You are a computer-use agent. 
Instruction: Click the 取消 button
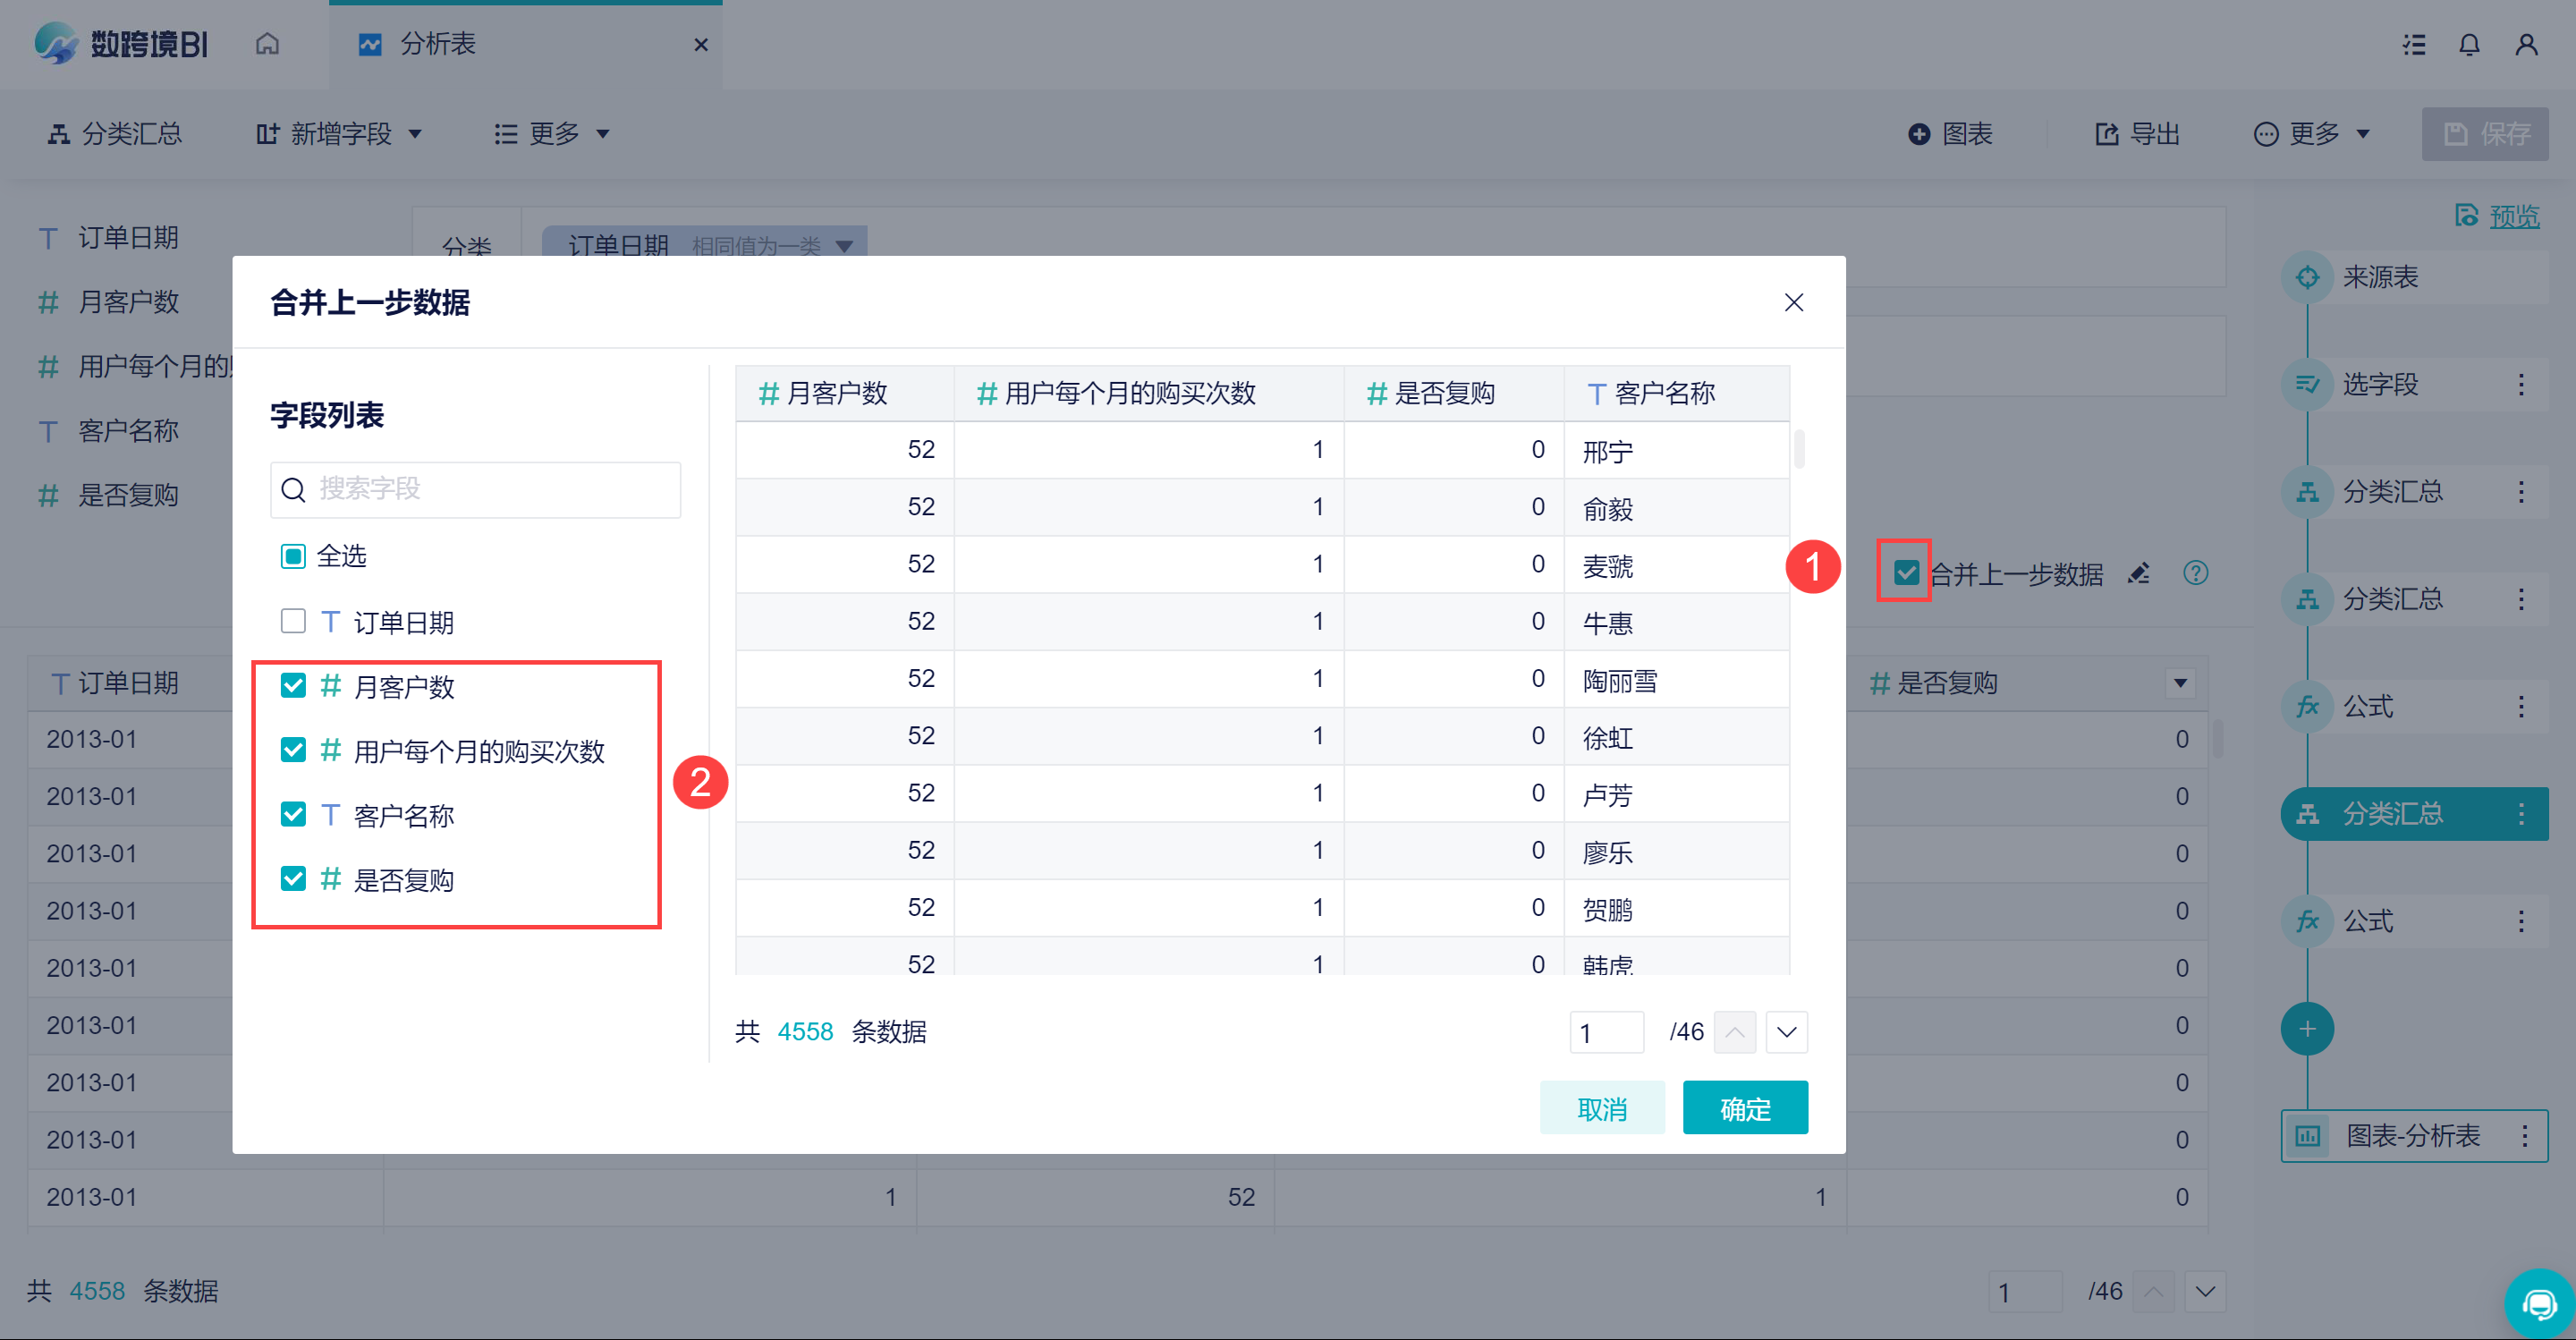click(x=1602, y=1108)
